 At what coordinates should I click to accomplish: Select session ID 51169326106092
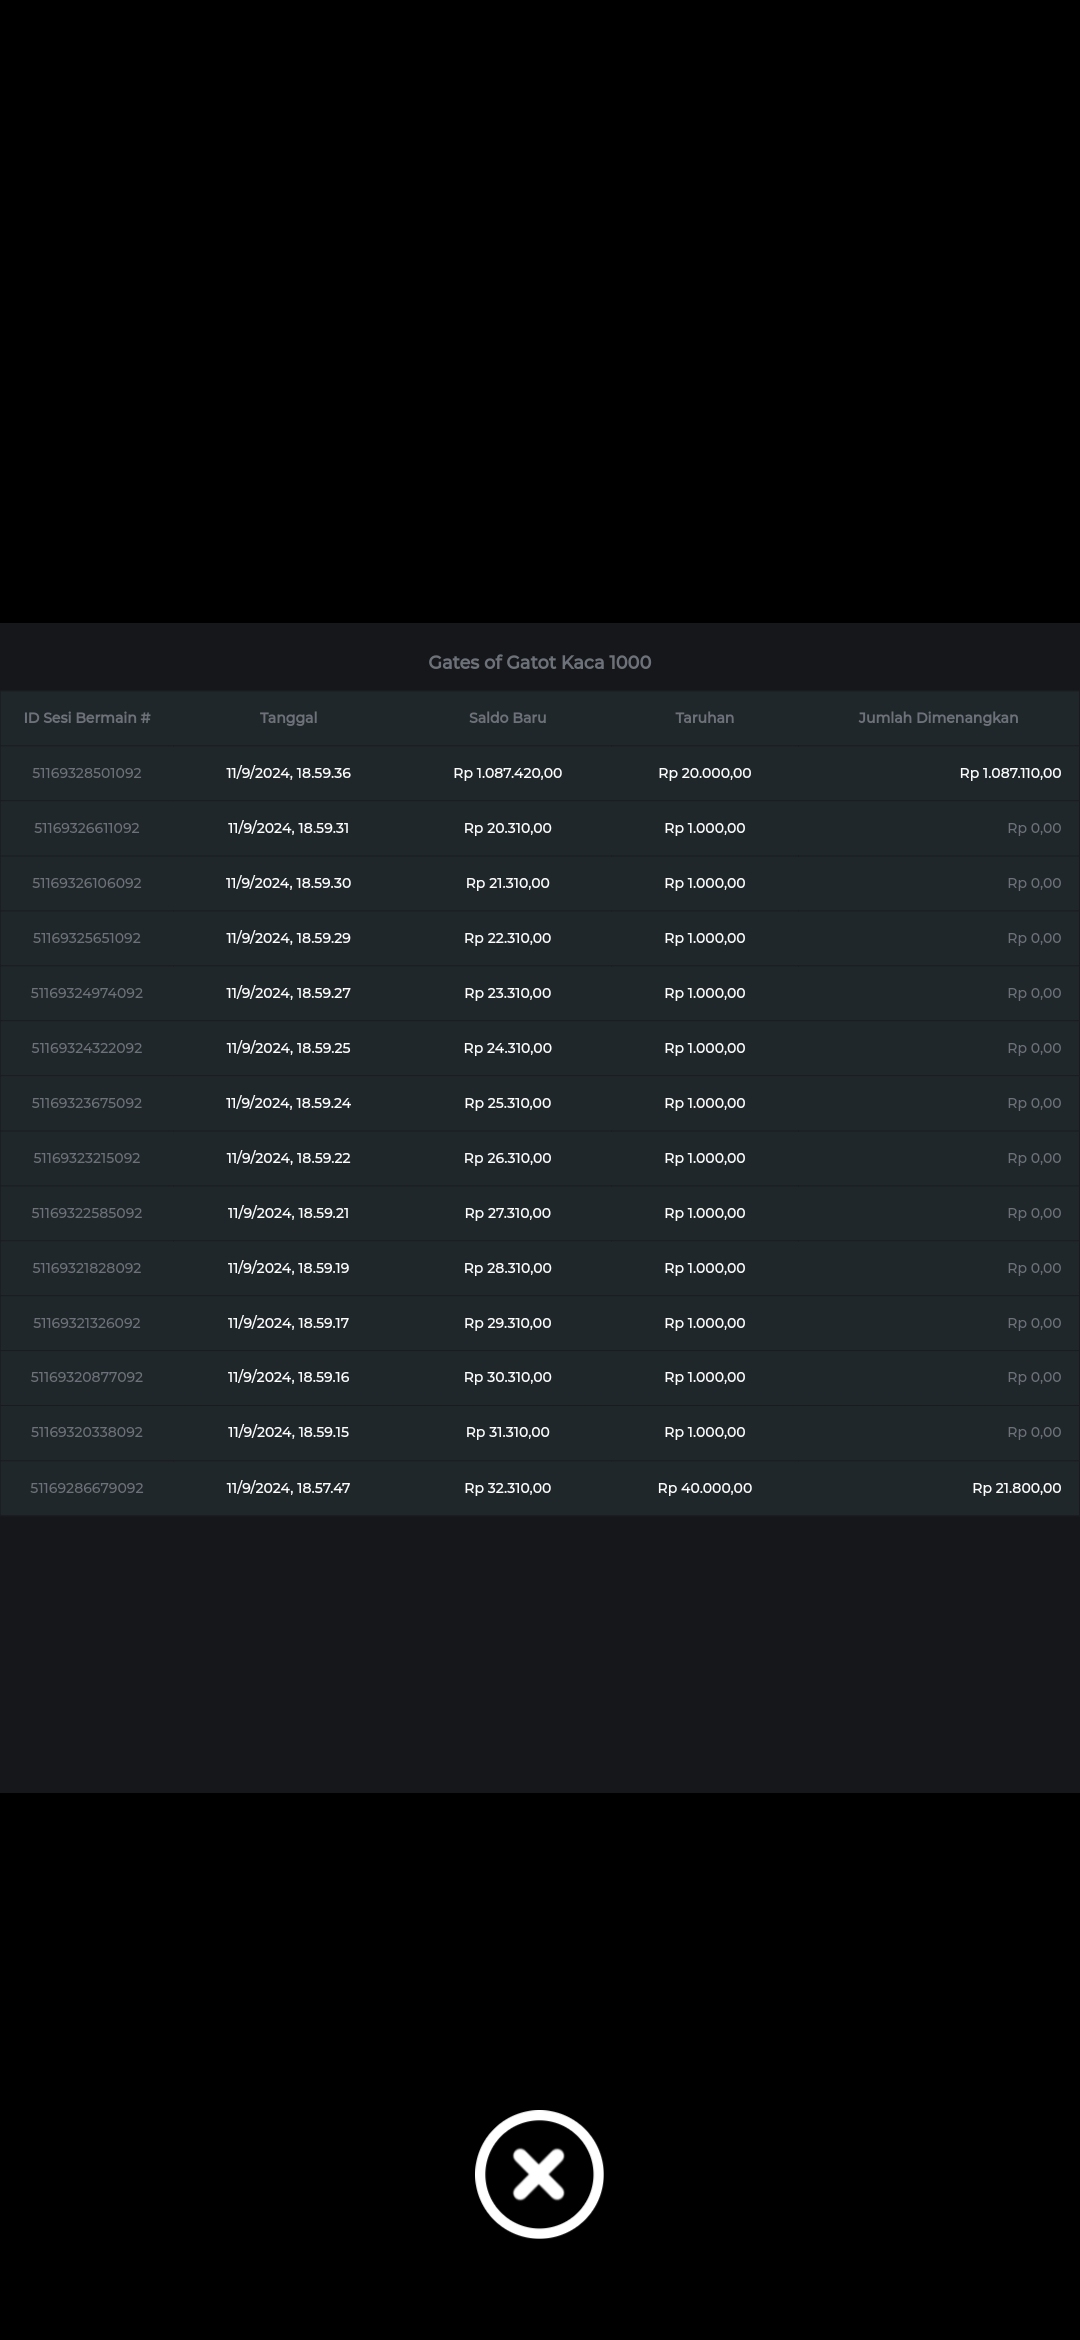coord(87,883)
